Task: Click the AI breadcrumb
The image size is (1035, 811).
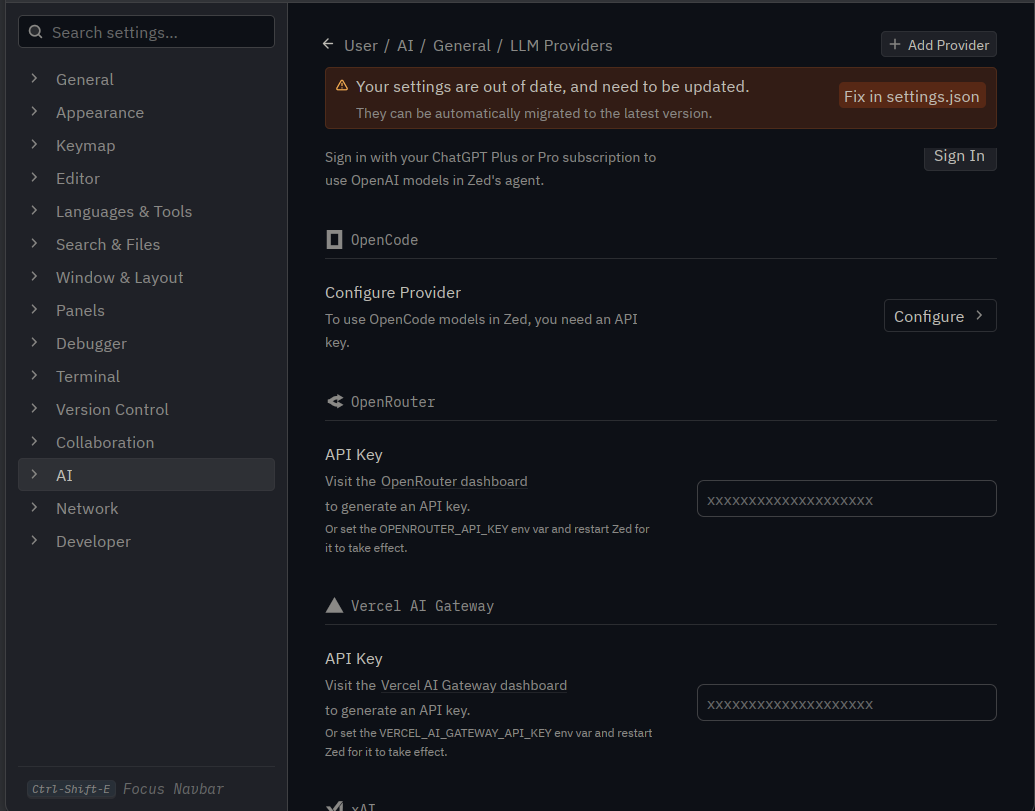Action: click(405, 45)
